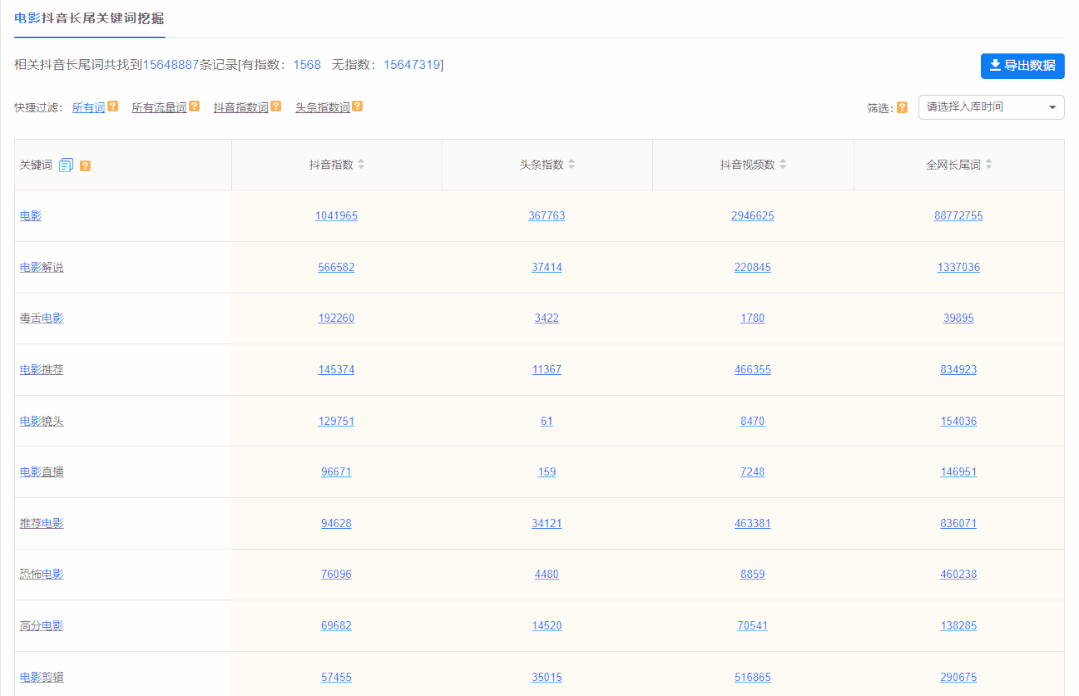Screen dimensions: 1079x696
Task: Sort by 抖音视频数 column arrows
Action: tap(783, 165)
